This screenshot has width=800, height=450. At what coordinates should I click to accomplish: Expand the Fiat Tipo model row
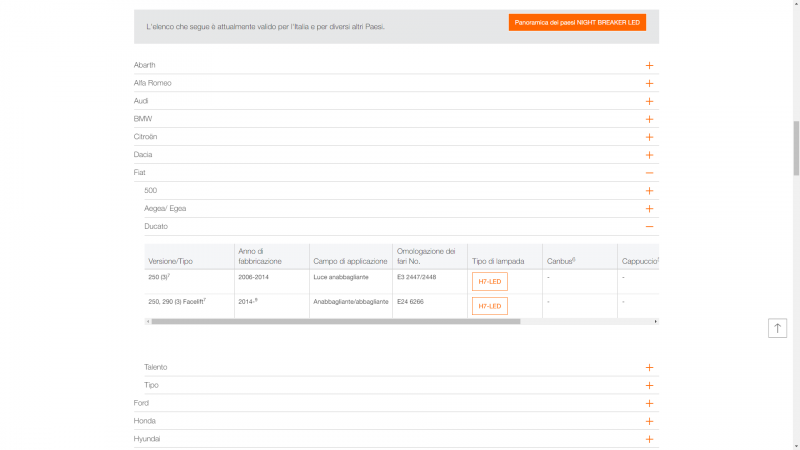pos(649,385)
